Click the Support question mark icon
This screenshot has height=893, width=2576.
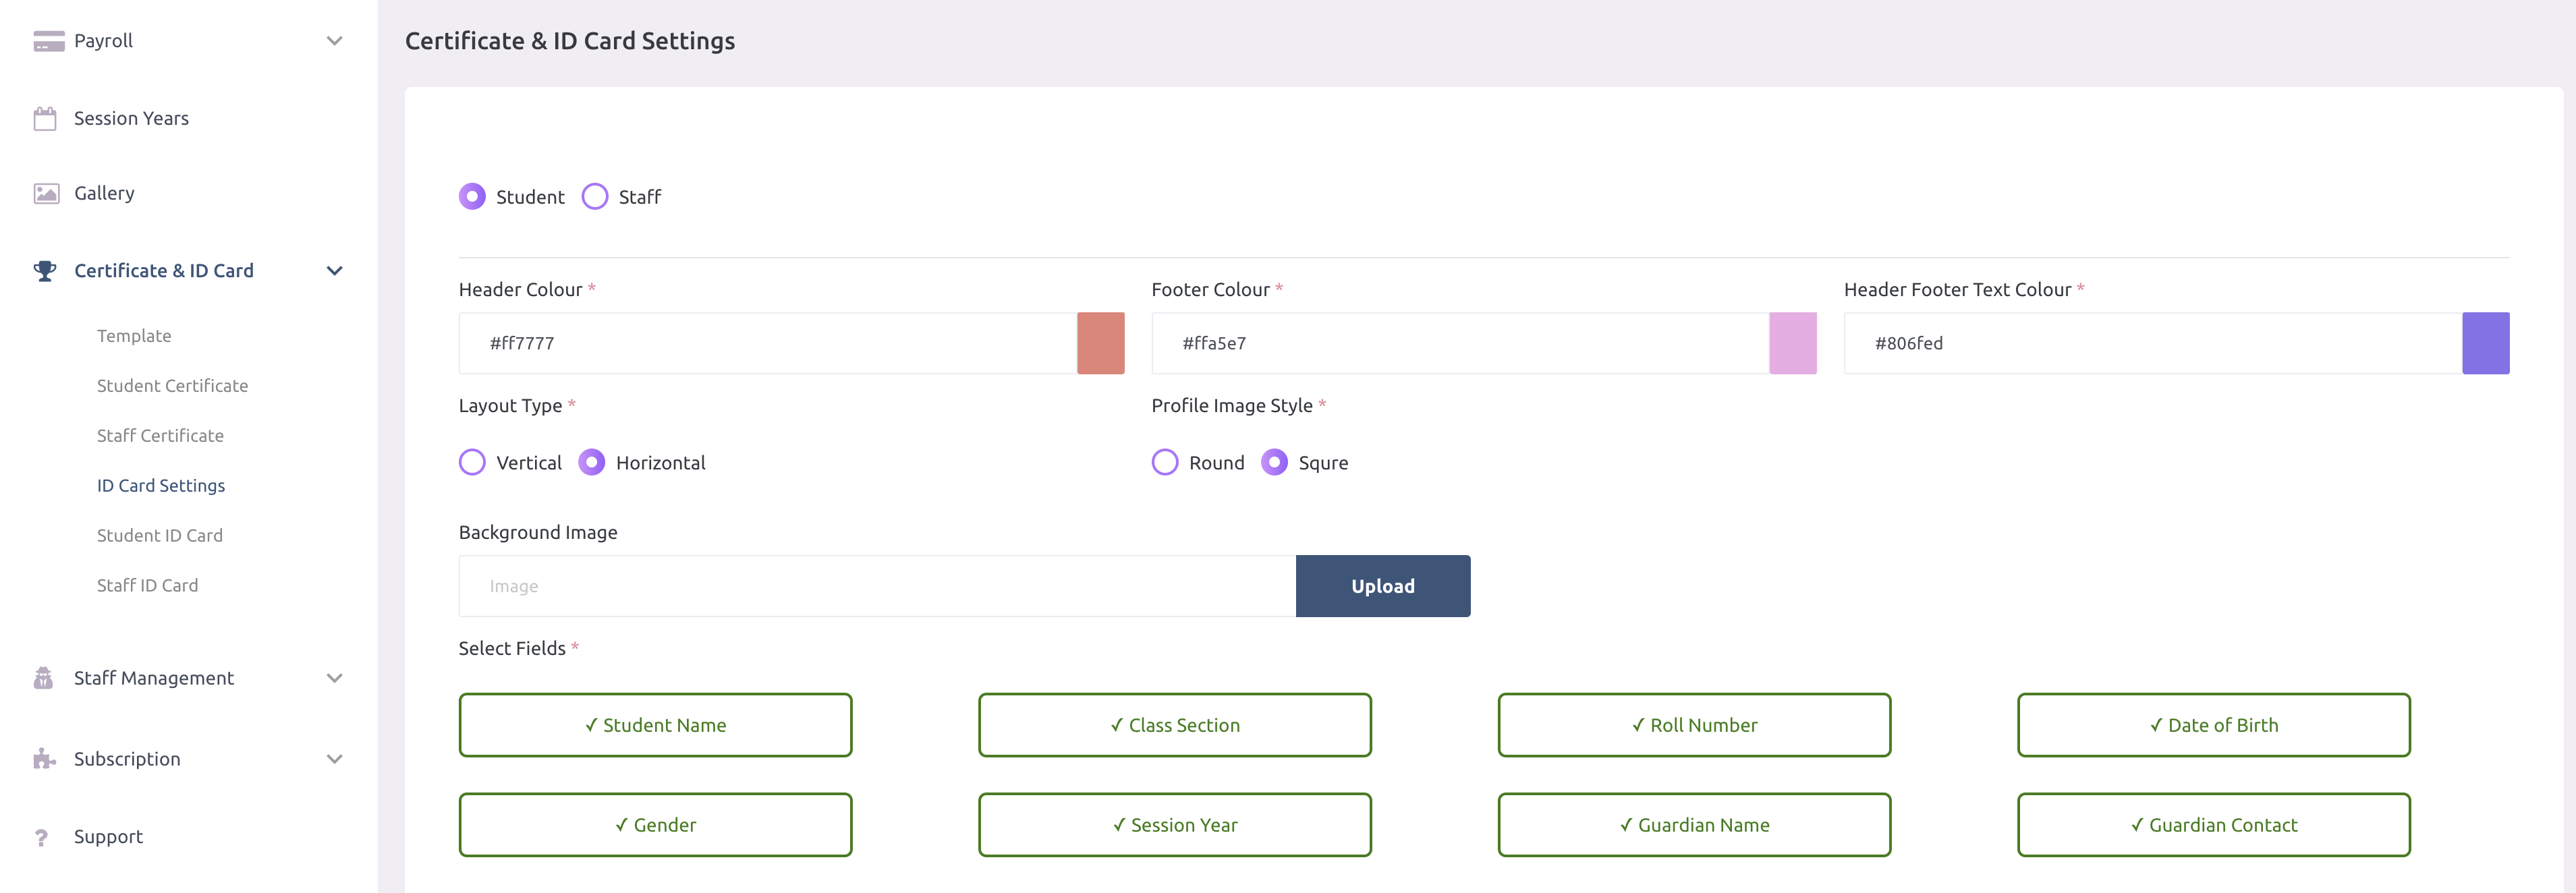(x=42, y=836)
